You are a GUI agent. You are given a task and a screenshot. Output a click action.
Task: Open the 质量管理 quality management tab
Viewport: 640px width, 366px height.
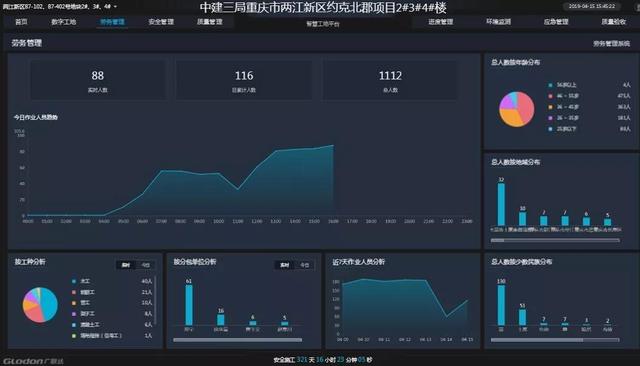210,22
